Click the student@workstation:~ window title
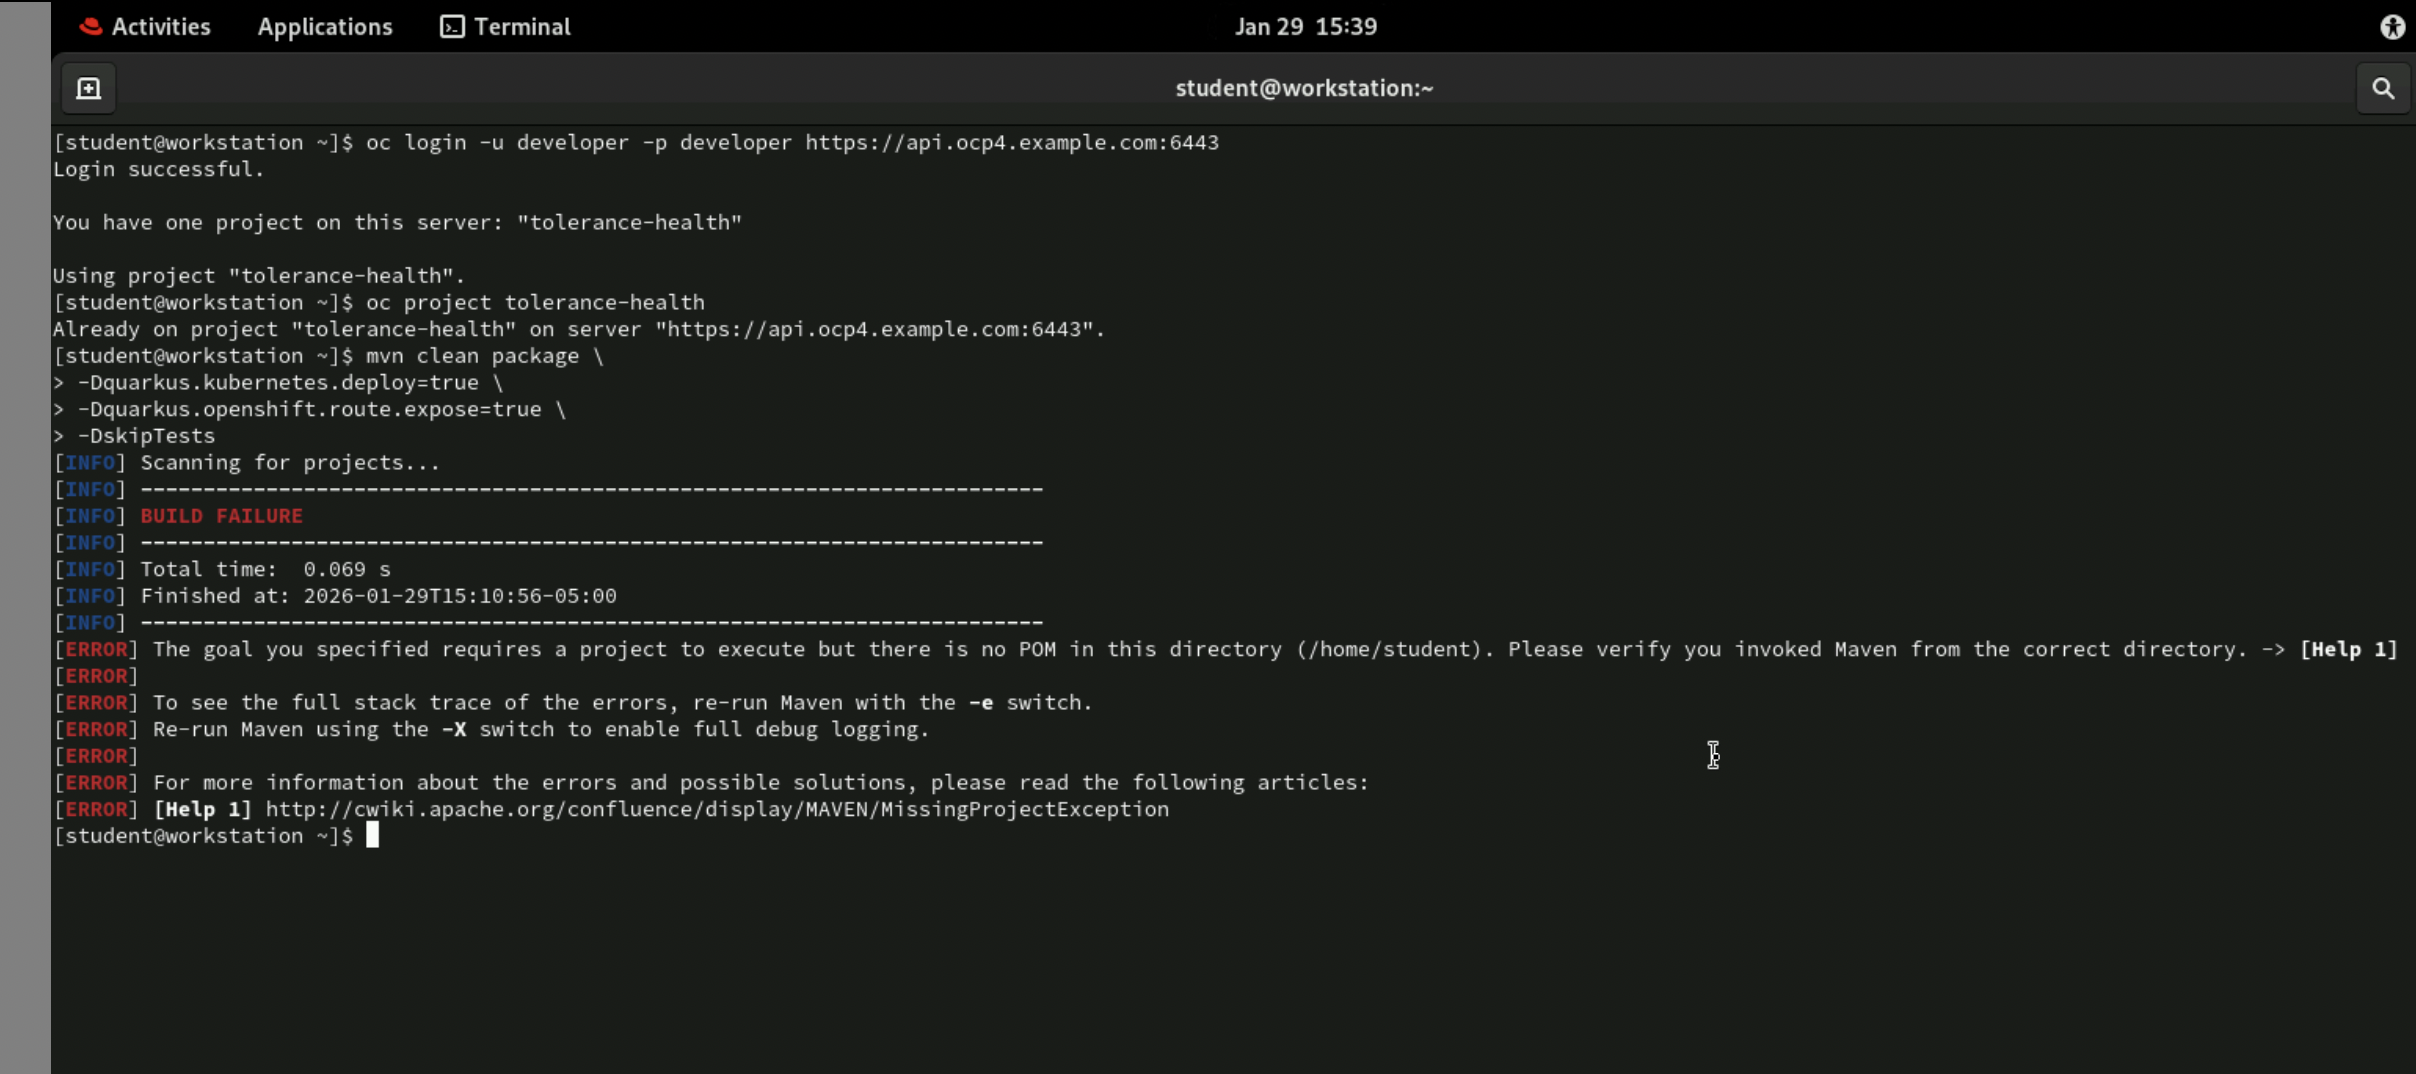 pyautogui.click(x=1304, y=89)
